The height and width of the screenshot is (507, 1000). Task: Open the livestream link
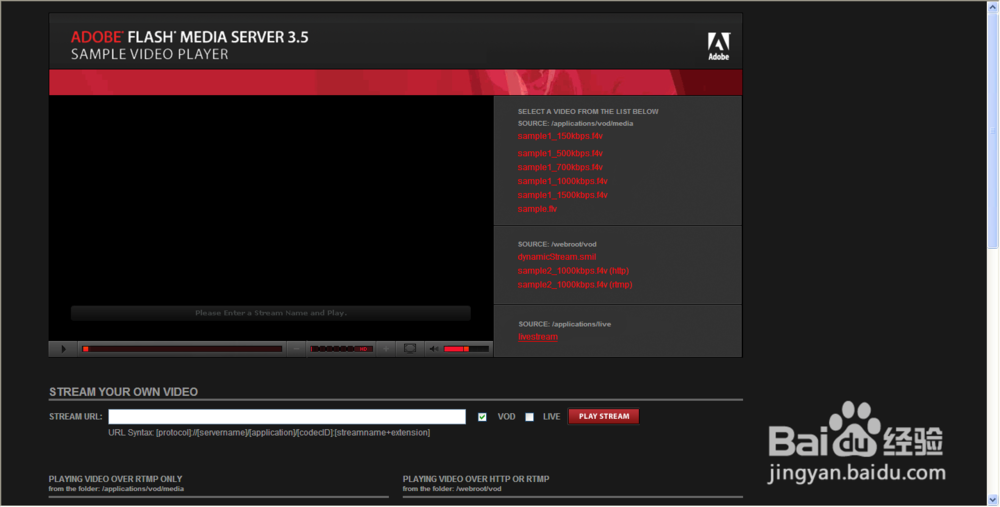point(538,337)
